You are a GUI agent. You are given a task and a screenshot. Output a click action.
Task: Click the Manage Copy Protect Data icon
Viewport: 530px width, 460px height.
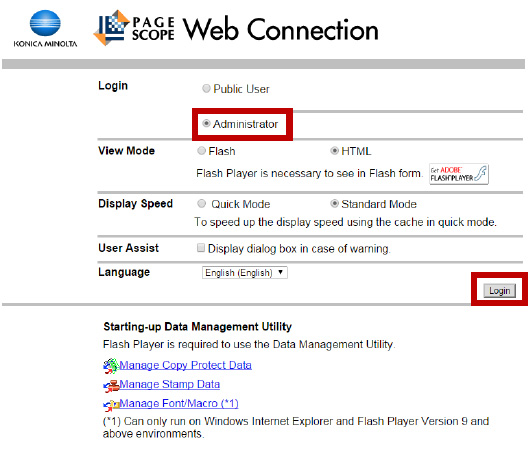[111, 366]
